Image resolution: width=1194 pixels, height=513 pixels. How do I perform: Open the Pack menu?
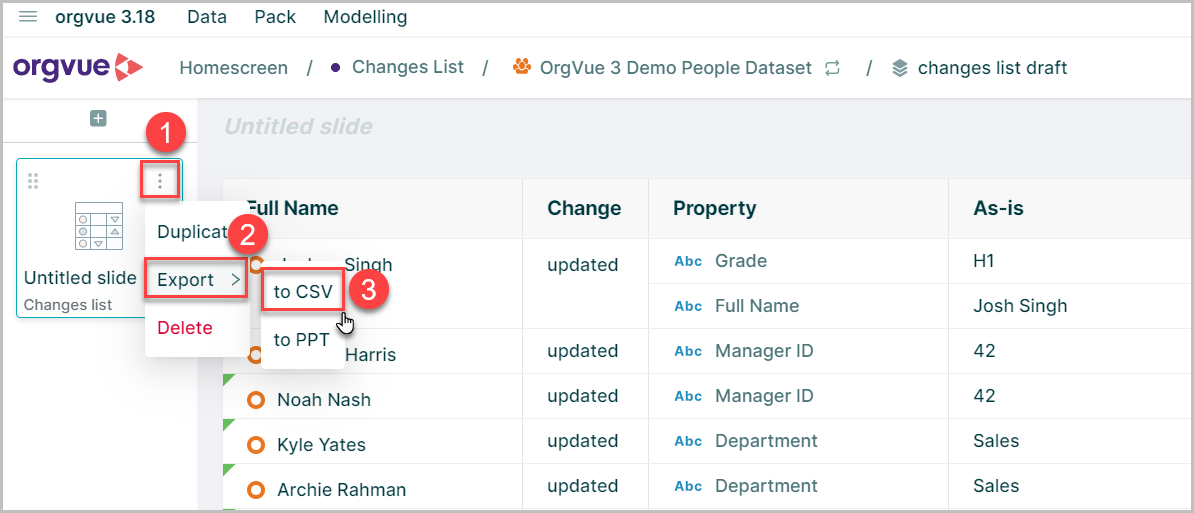pos(275,17)
